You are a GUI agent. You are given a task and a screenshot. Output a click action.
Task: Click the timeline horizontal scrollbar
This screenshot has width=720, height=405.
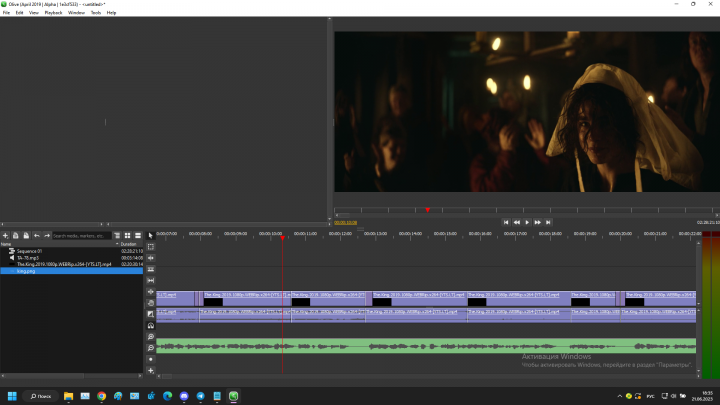(428, 377)
